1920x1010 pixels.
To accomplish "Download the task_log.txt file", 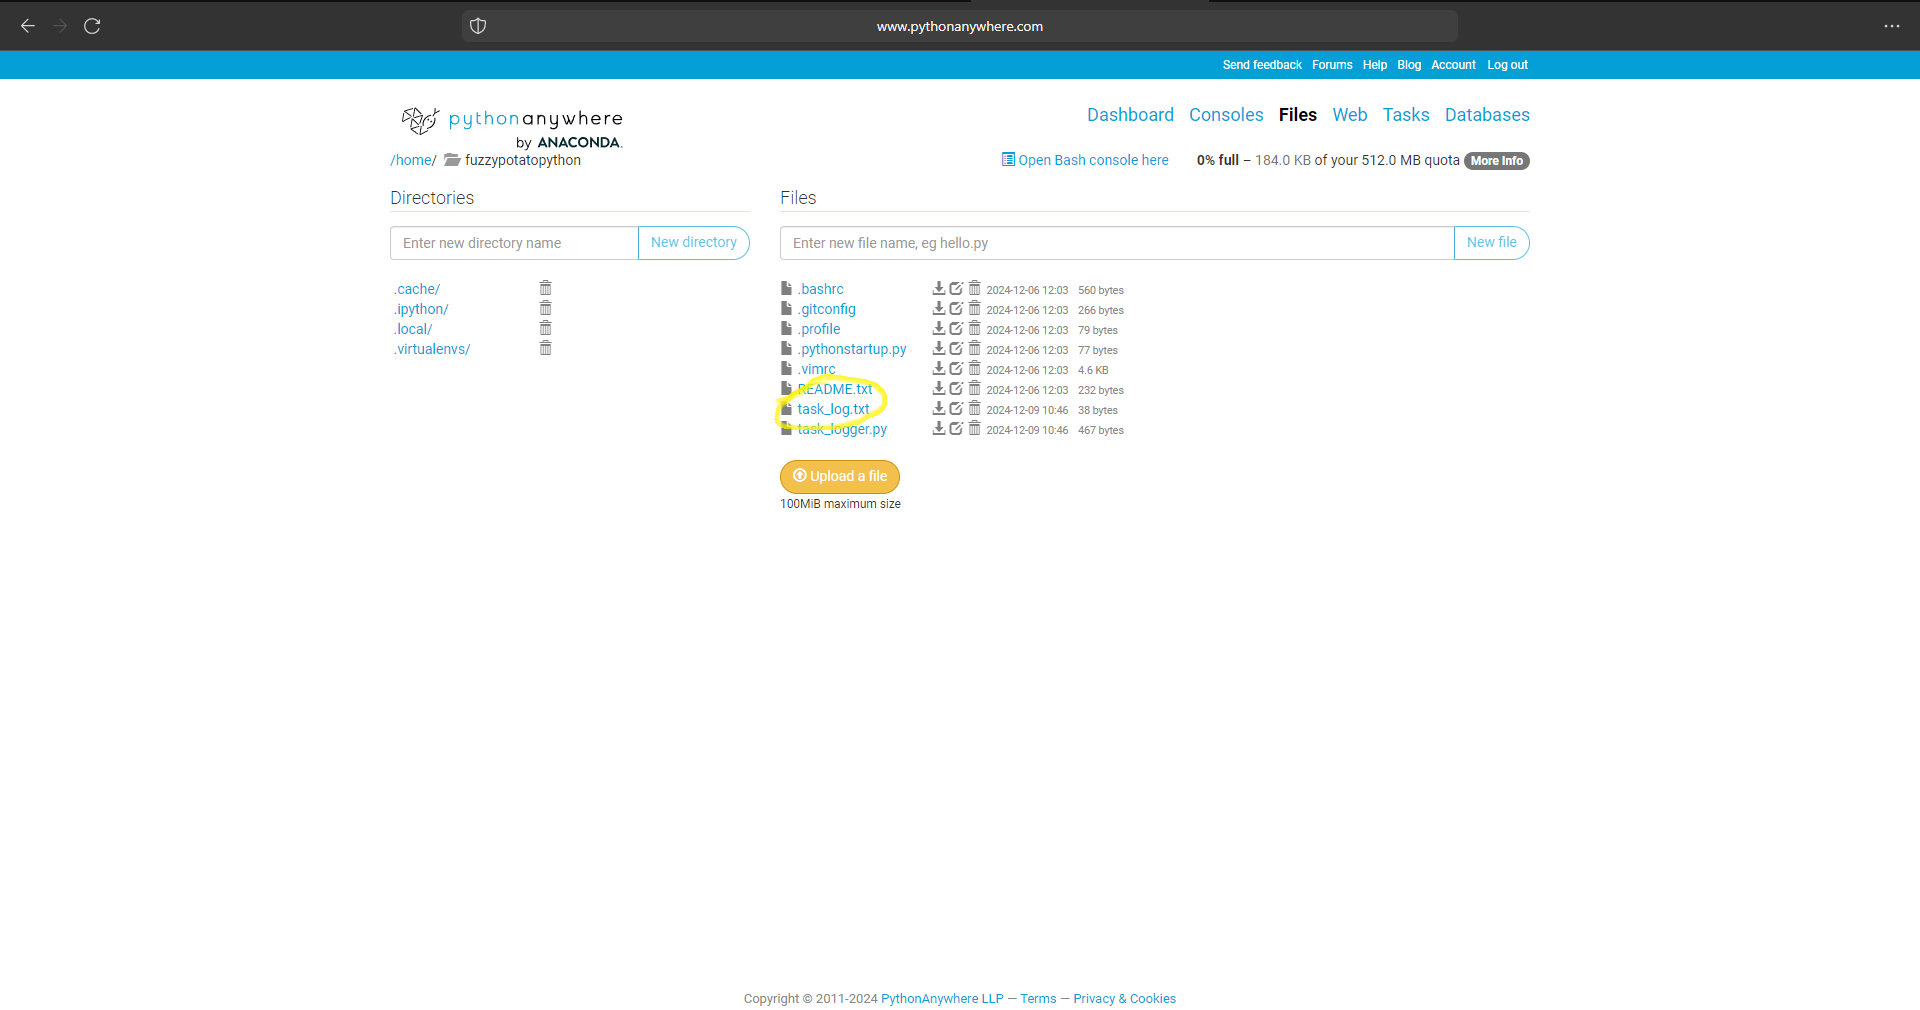I will coord(938,408).
